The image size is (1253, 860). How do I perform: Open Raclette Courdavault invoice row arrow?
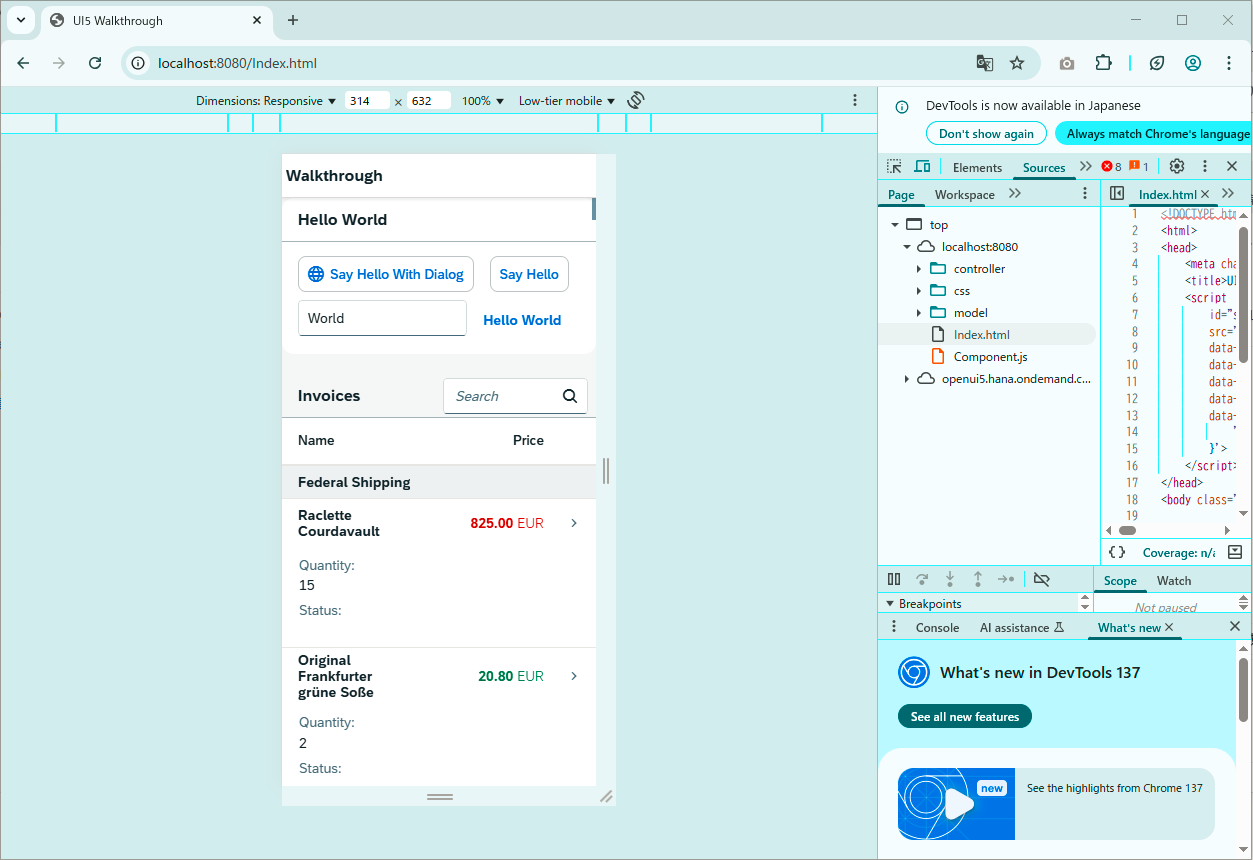(574, 523)
